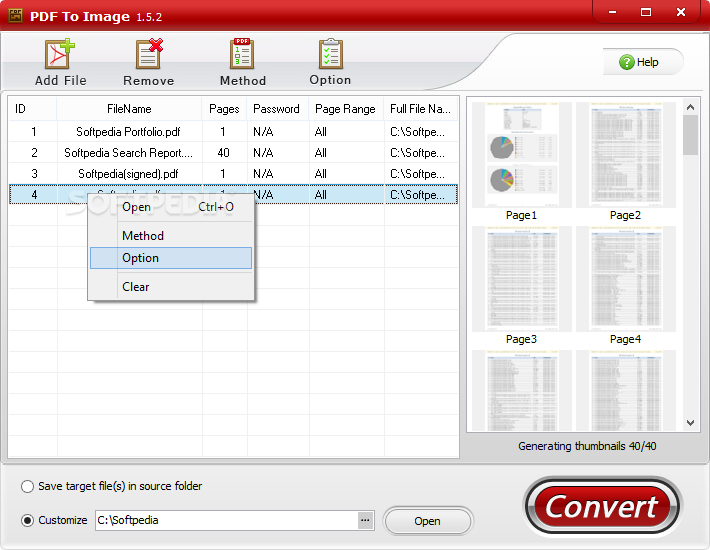Viewport: 710px width, 550px height.
Task: Click the red Convert button
Action: [602, 507]
